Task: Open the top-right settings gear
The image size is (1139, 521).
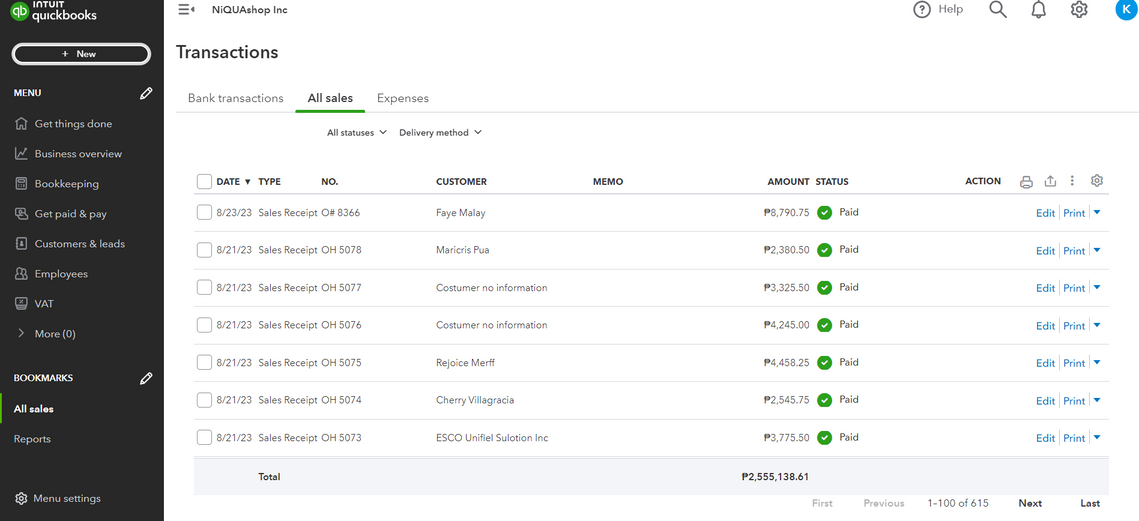Action: click(x=1079, y=10)
